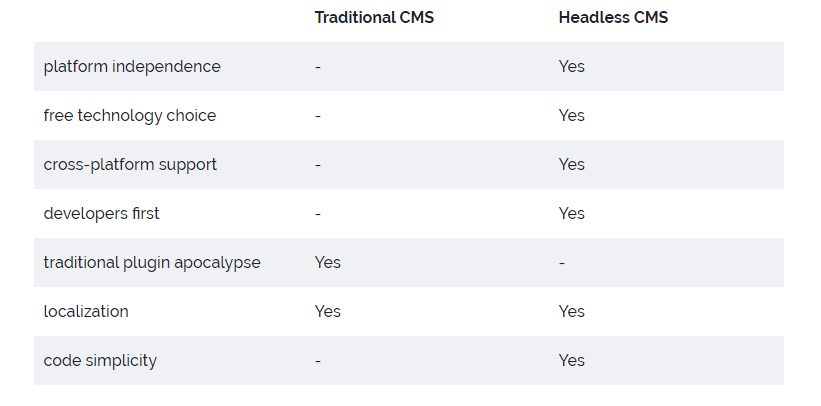
Task: Click Headless CMS Yes for developers first
Action: 571,213
